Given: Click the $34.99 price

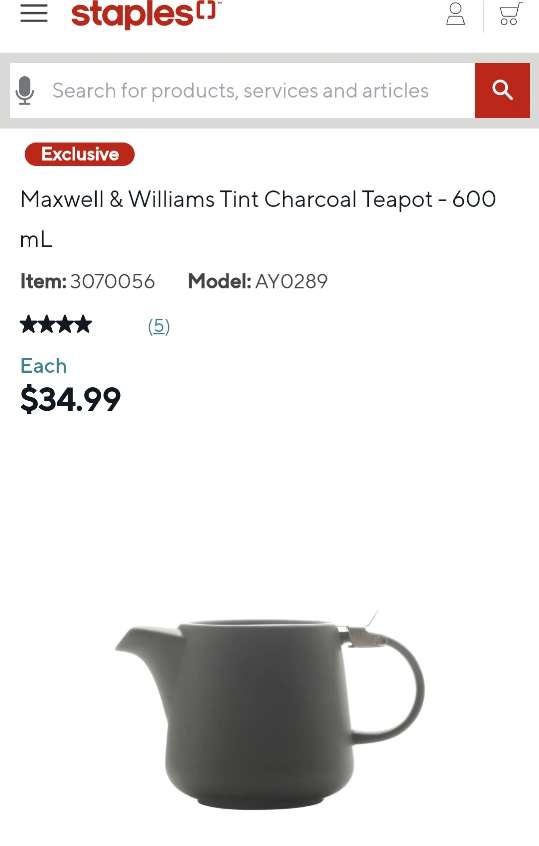Looking at the screenshot, I should pyautogui.click(x=70, y=399).
